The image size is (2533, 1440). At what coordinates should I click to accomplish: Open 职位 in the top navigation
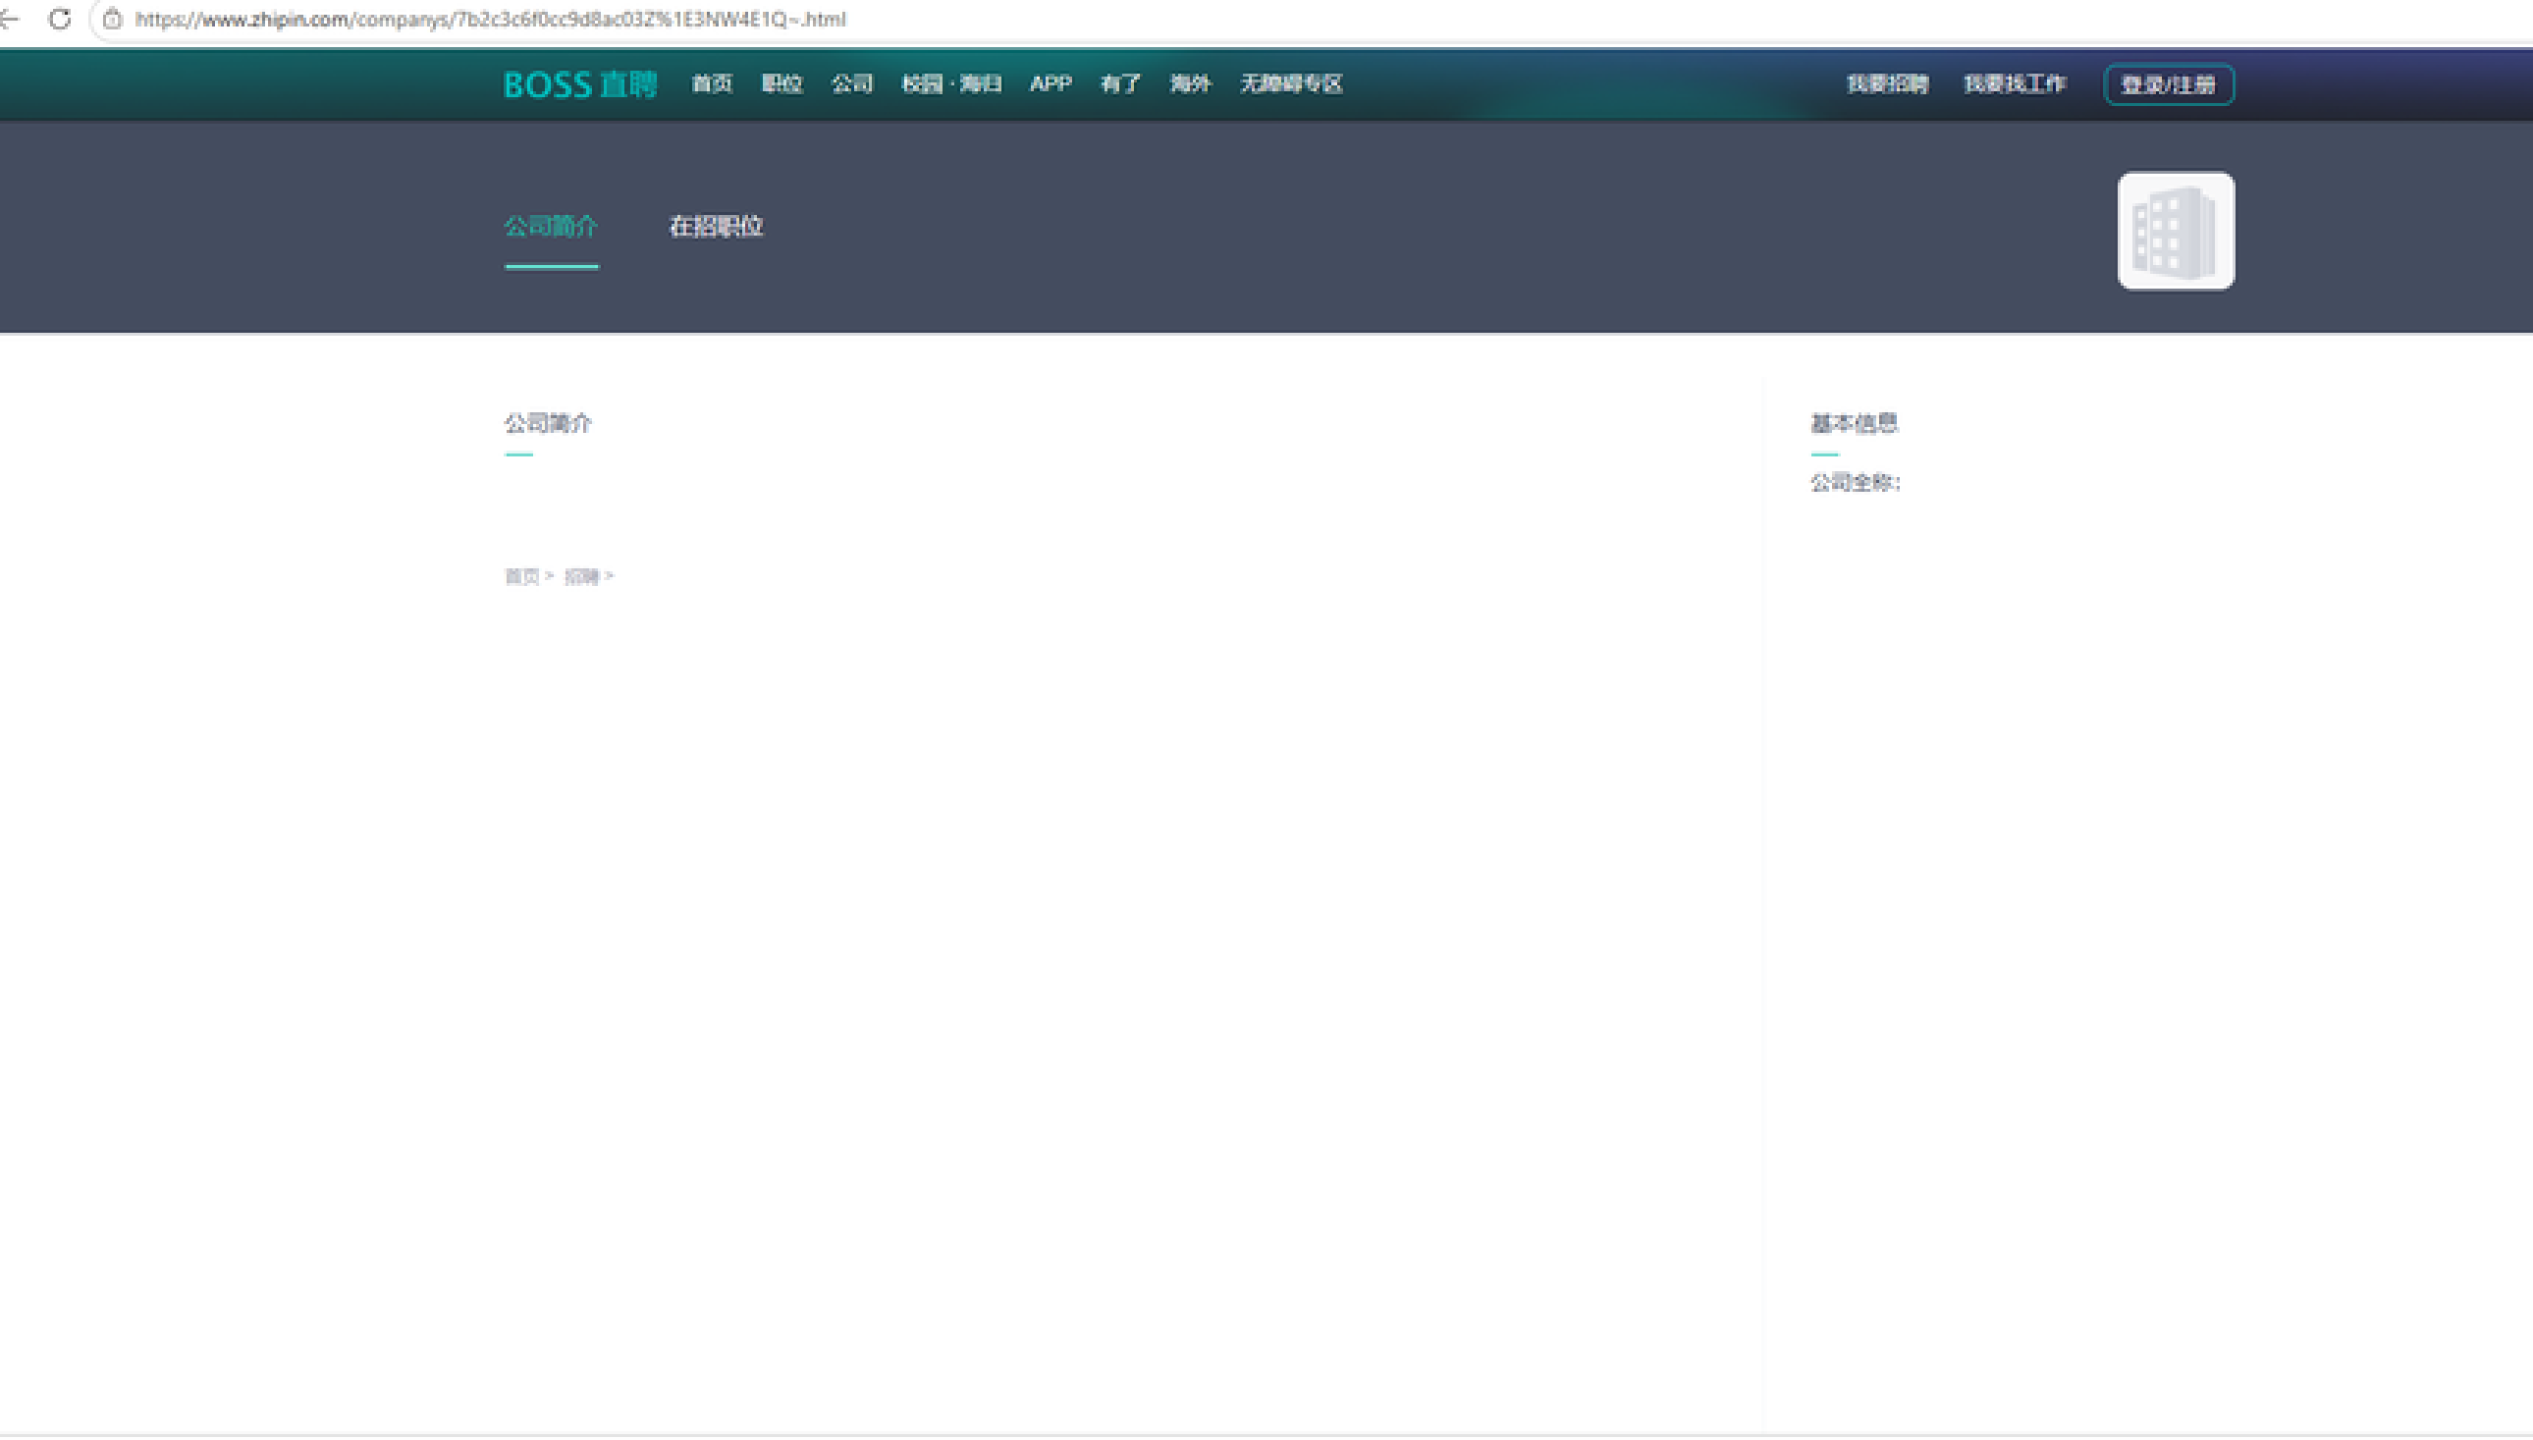pos(782,84)
